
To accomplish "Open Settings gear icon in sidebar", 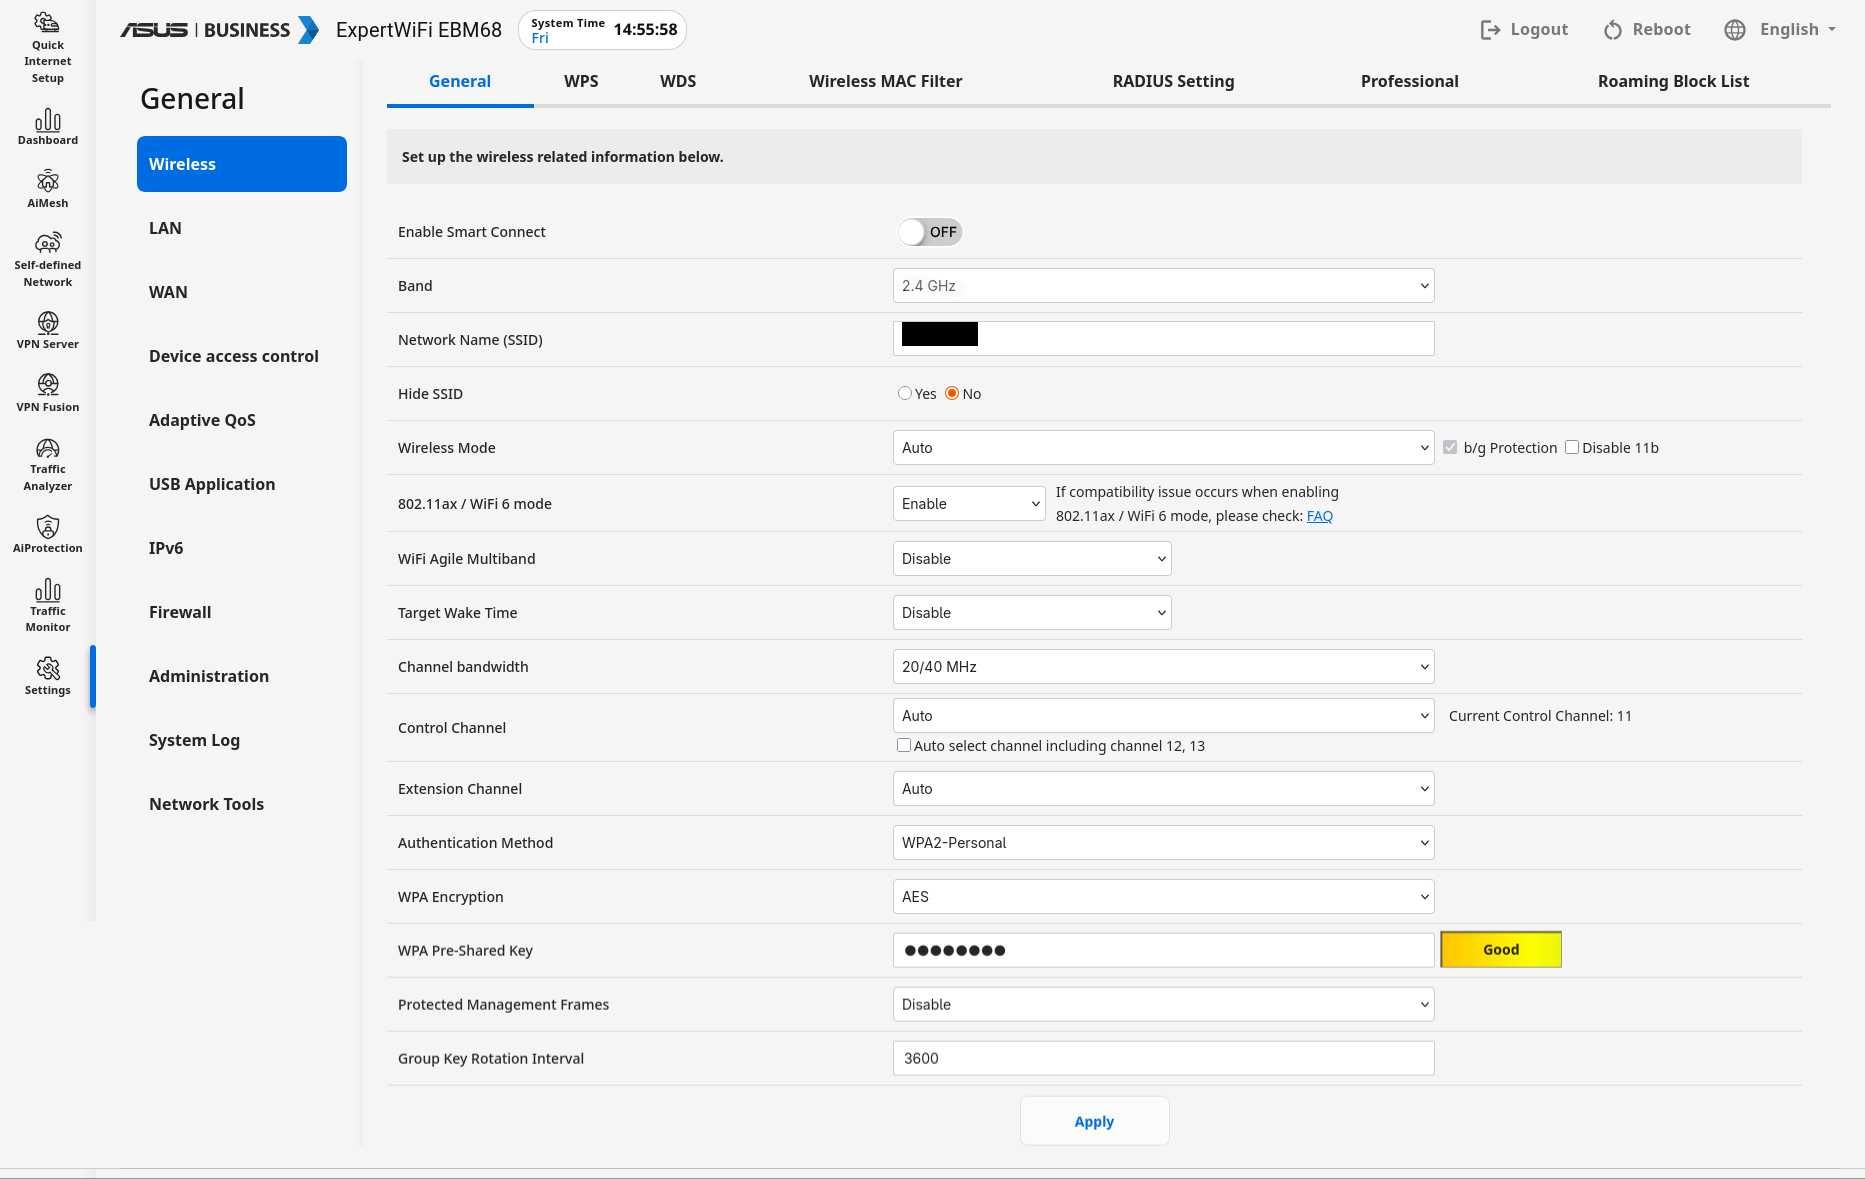I will 47,668.
